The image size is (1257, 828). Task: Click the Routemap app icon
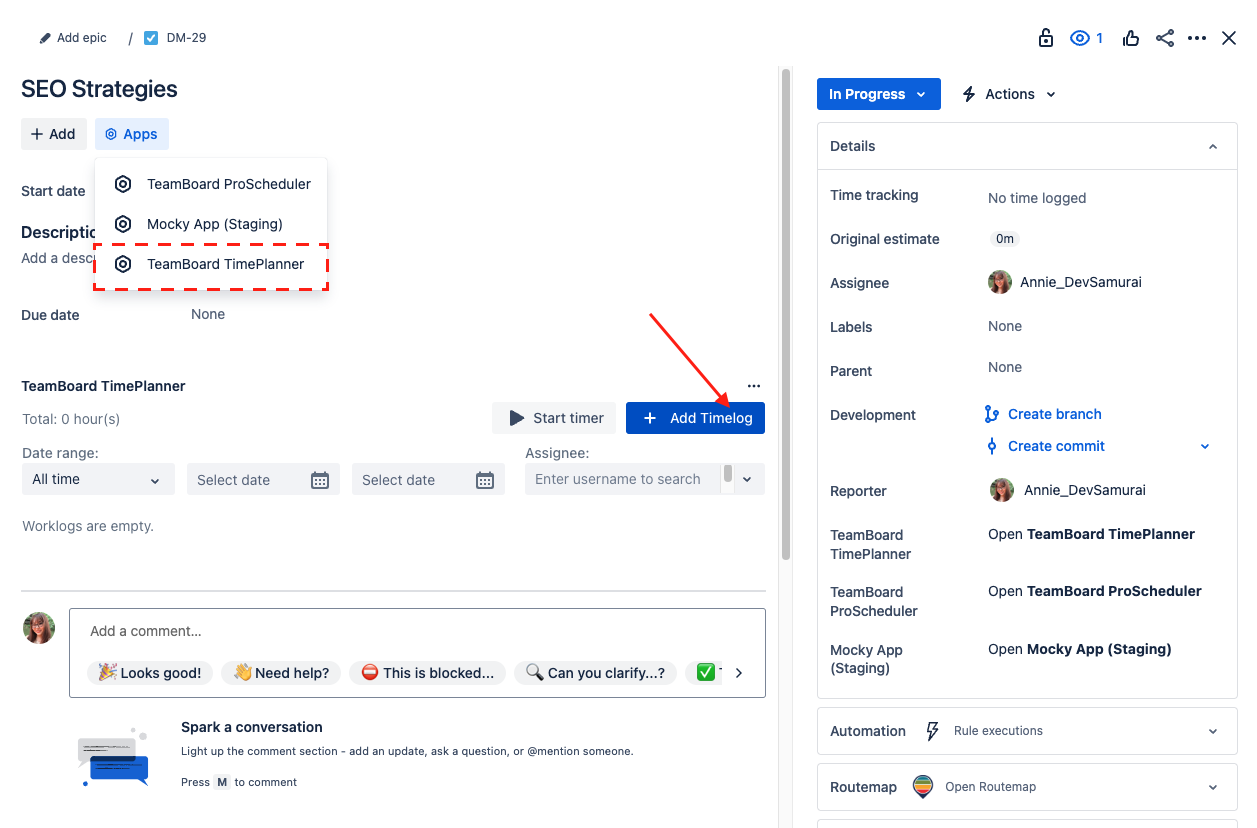tap(923, 787)
